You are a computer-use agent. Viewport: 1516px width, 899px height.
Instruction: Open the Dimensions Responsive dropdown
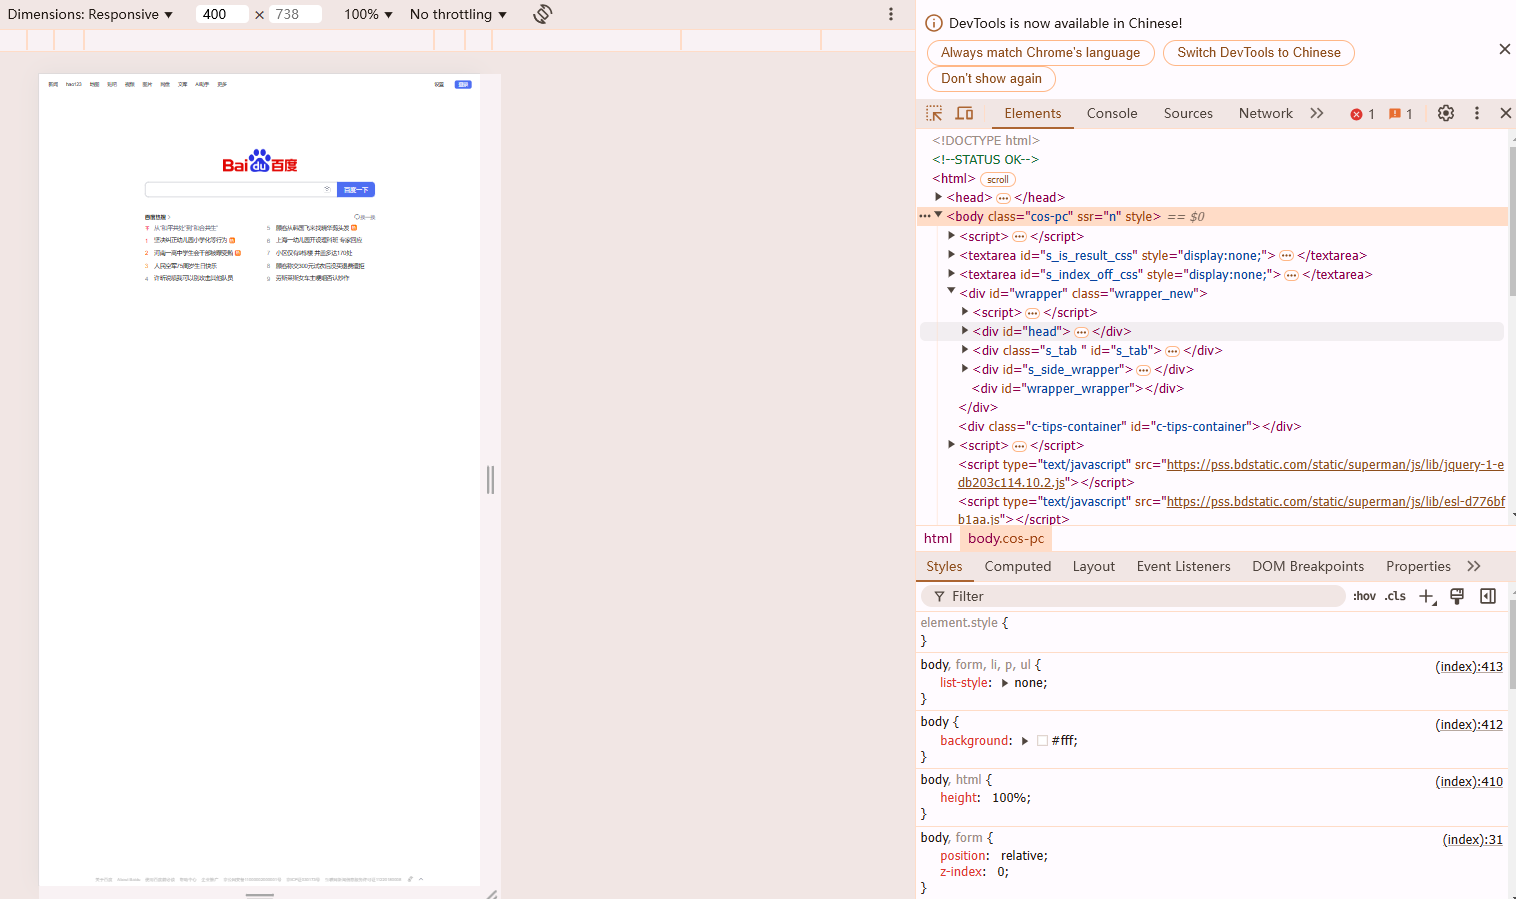click(90, 14)
